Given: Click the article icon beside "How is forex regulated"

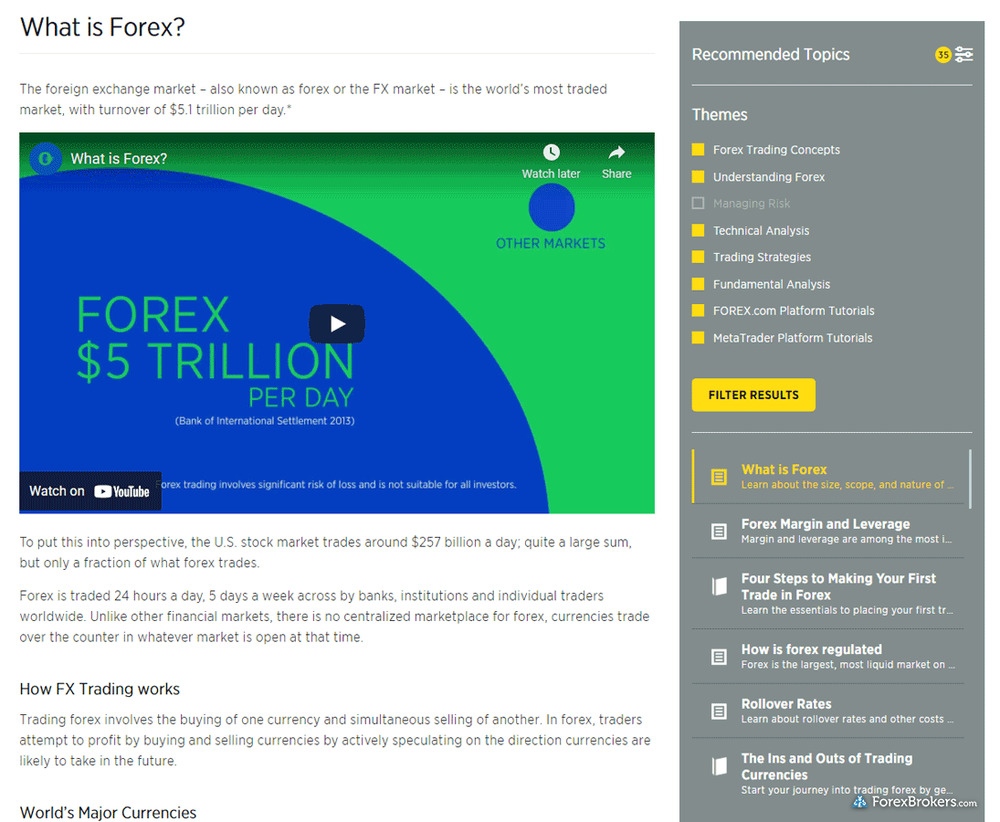Looking at the screenshot, I should tap(718, 655).
